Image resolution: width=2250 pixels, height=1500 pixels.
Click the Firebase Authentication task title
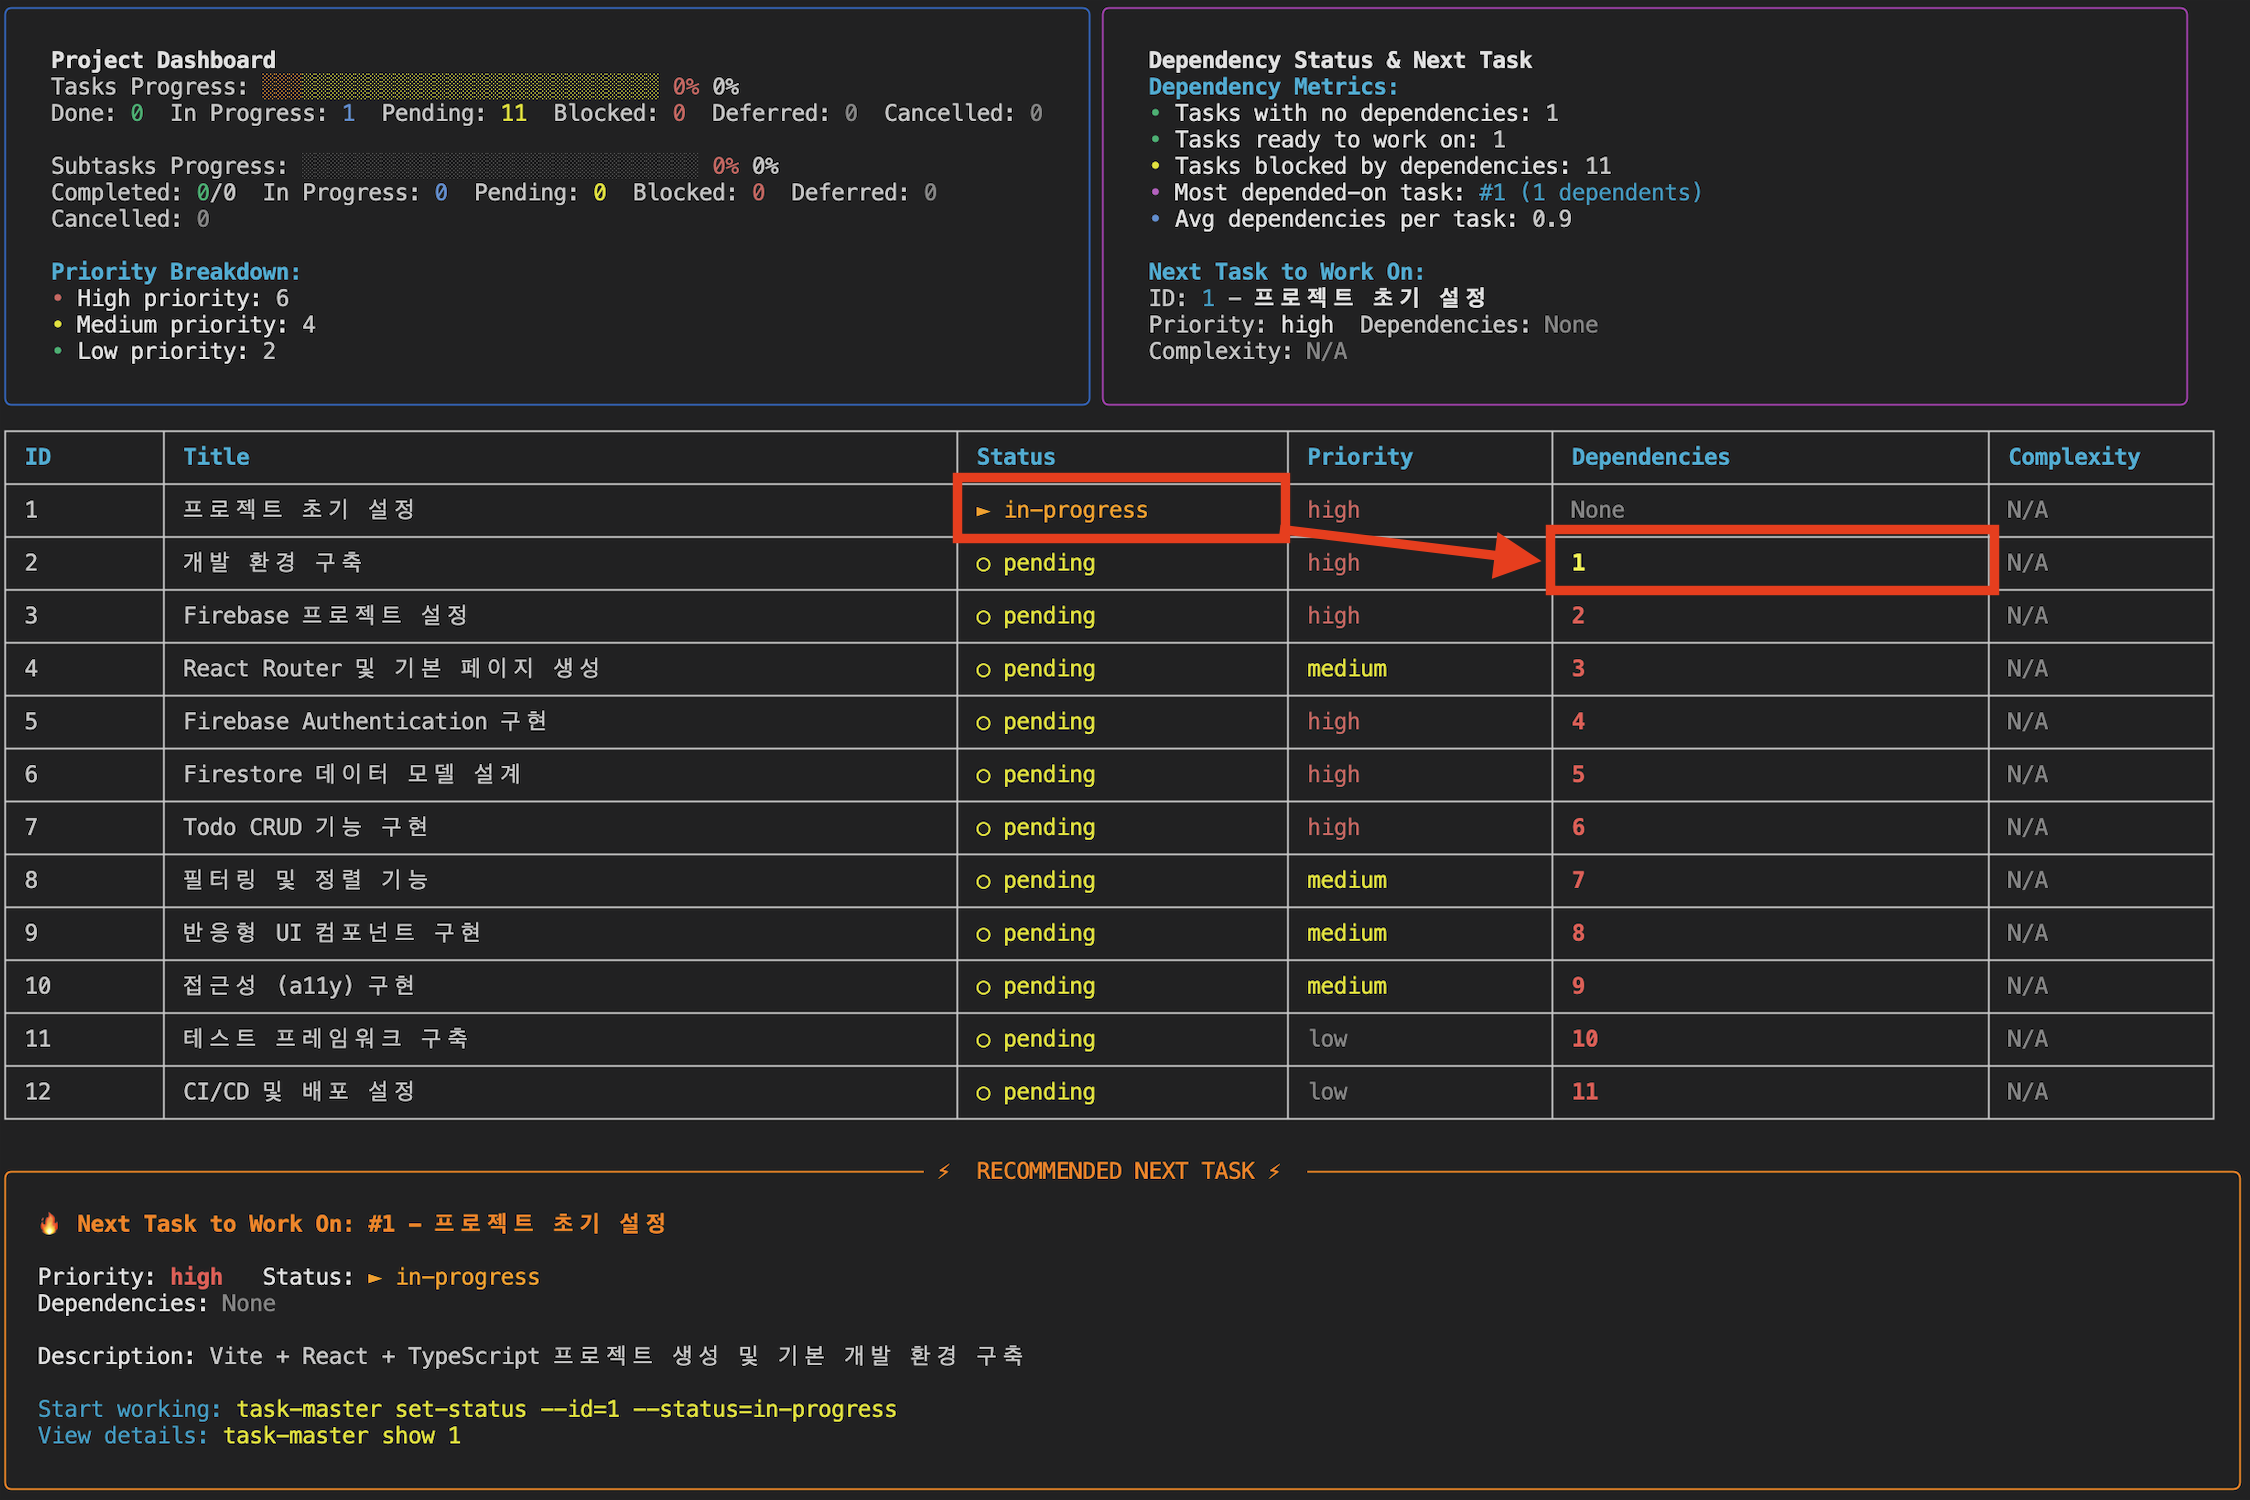364,721
